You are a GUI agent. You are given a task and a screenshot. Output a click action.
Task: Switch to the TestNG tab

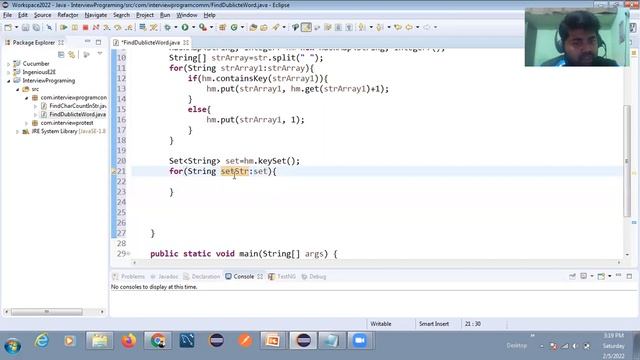click(282, 276)
